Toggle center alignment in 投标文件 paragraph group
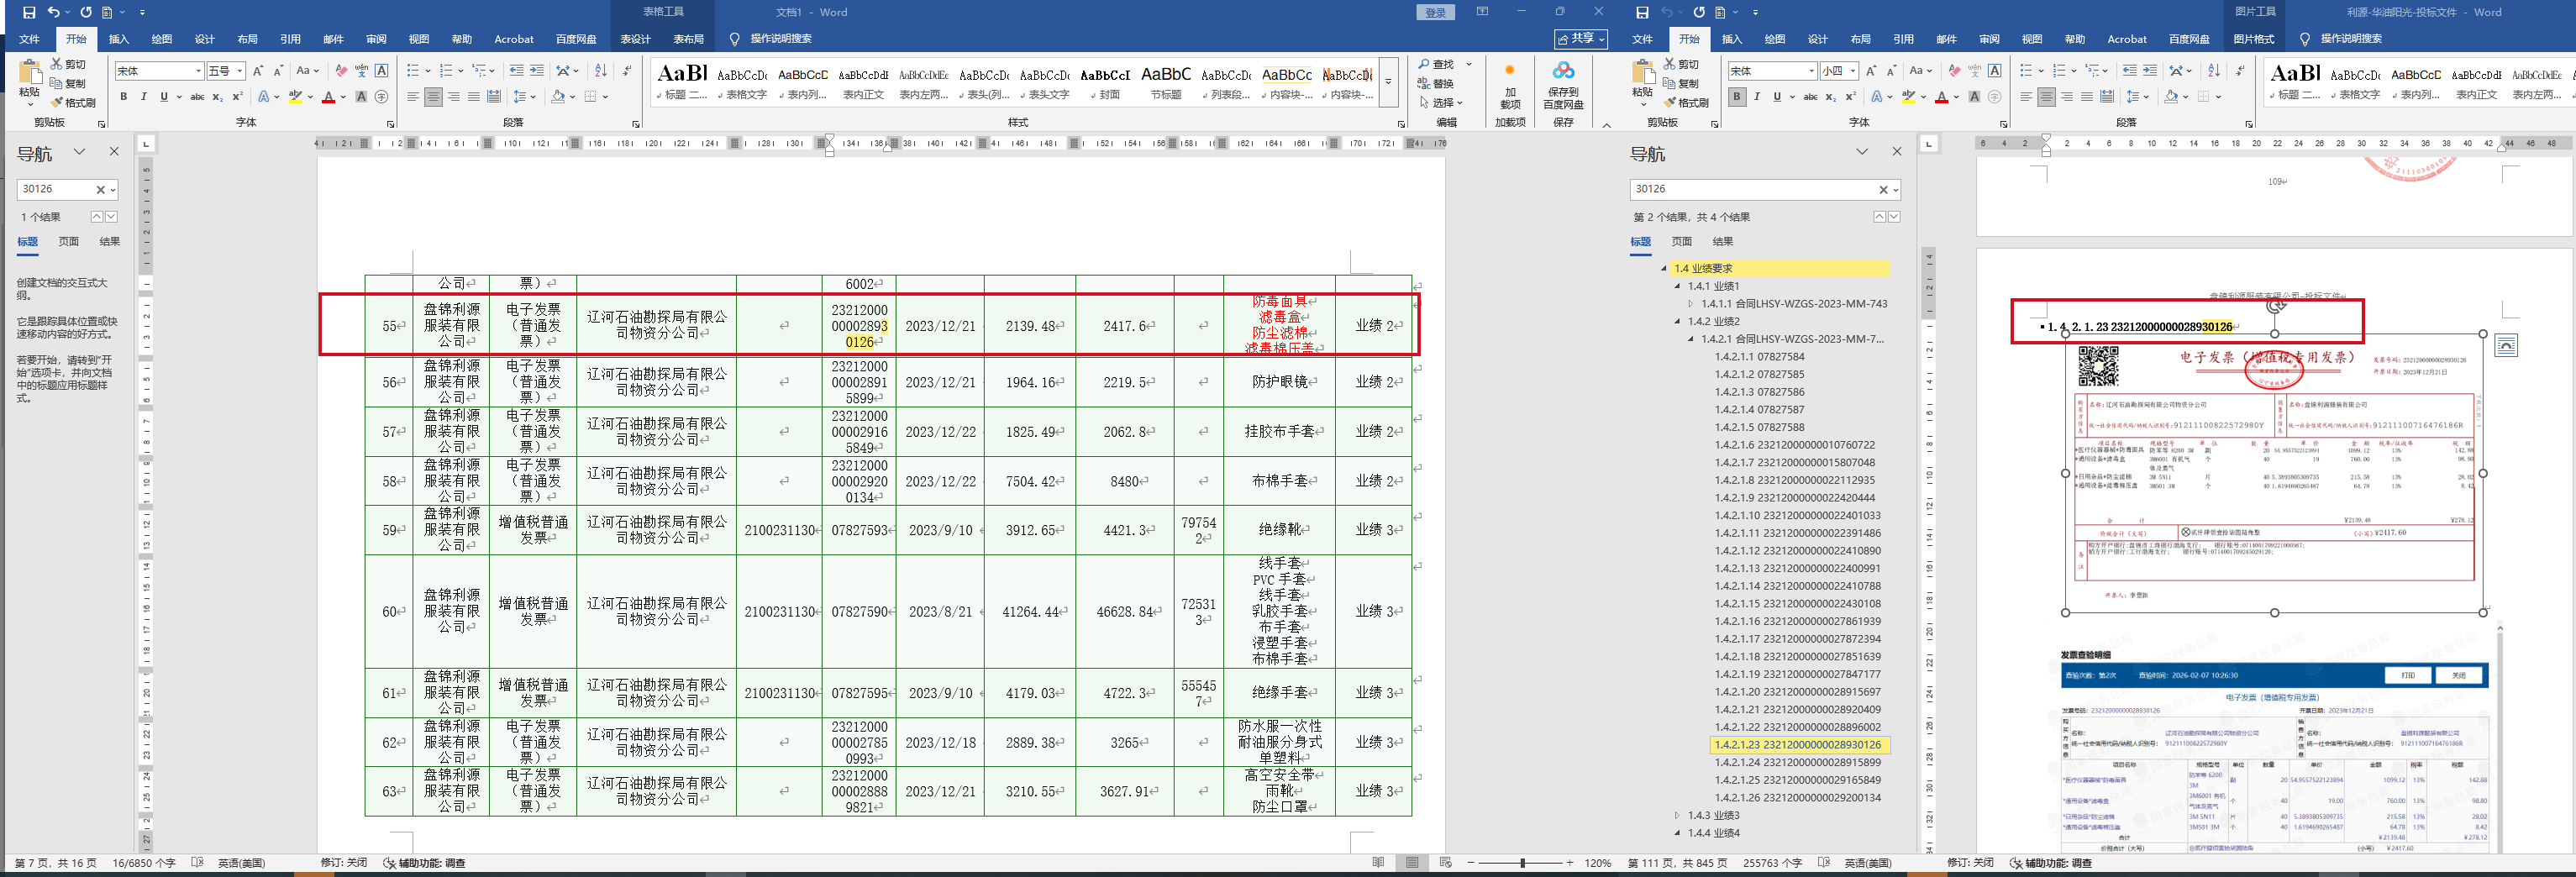 click(2046, 97)
